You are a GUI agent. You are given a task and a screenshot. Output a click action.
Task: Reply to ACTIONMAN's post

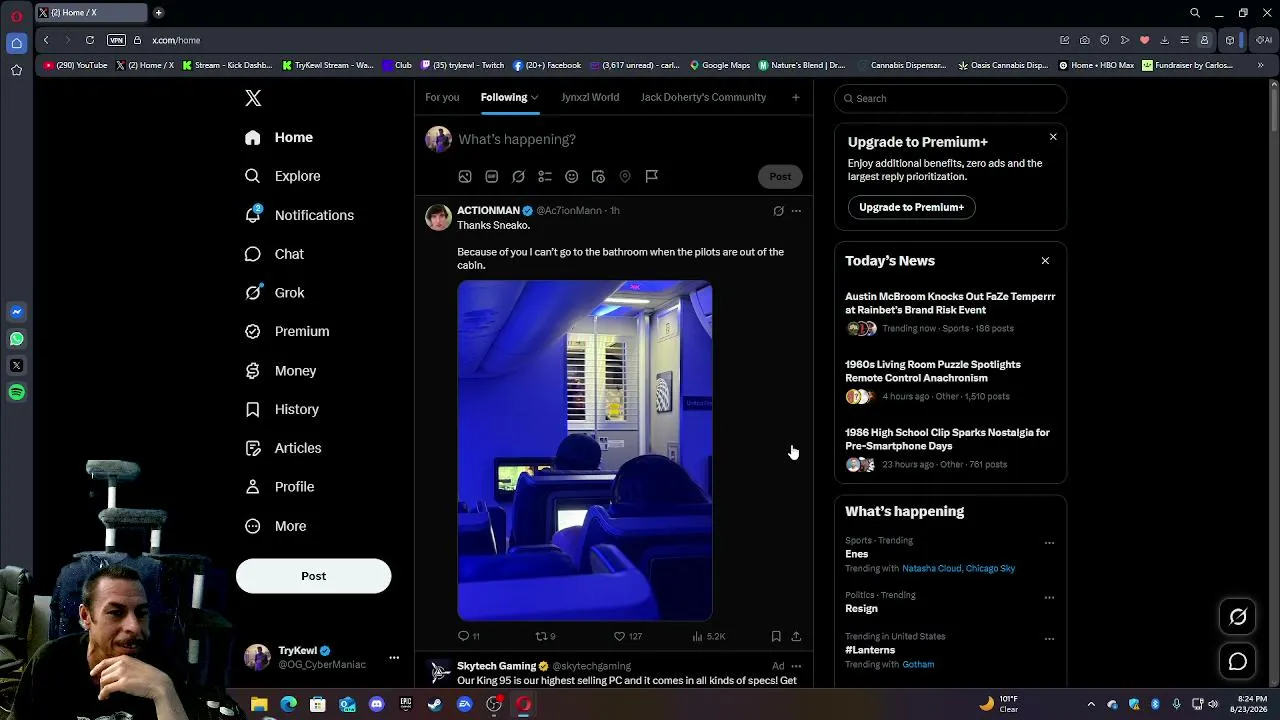[x=468, y=636]
